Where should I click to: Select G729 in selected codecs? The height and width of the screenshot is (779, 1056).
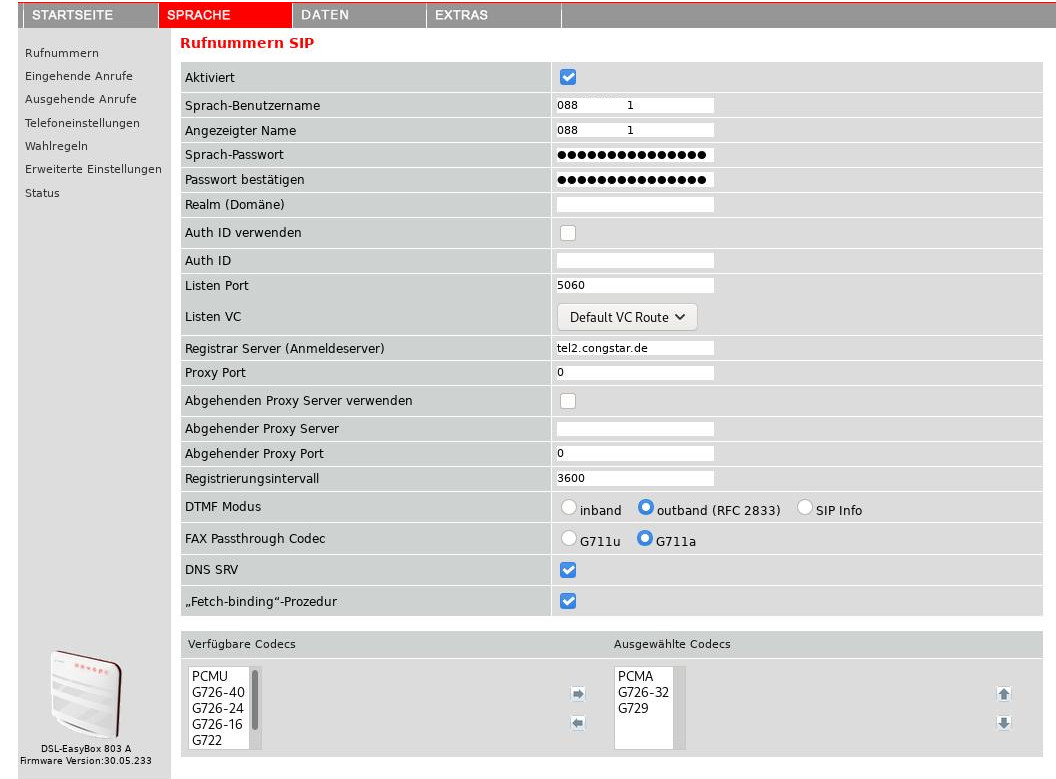[644, 708]
